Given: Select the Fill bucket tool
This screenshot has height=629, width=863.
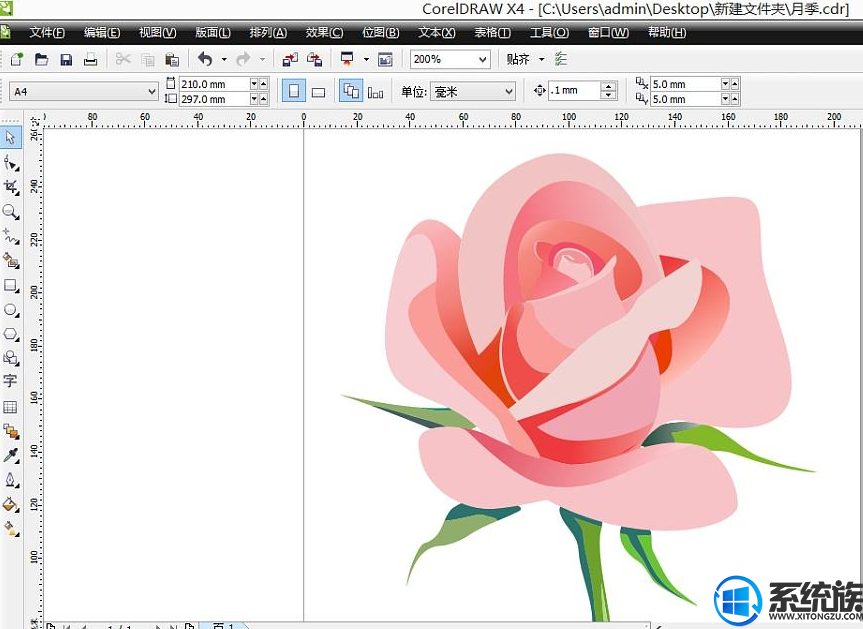Looking at the screenshot, I should [x=11, y=504].
